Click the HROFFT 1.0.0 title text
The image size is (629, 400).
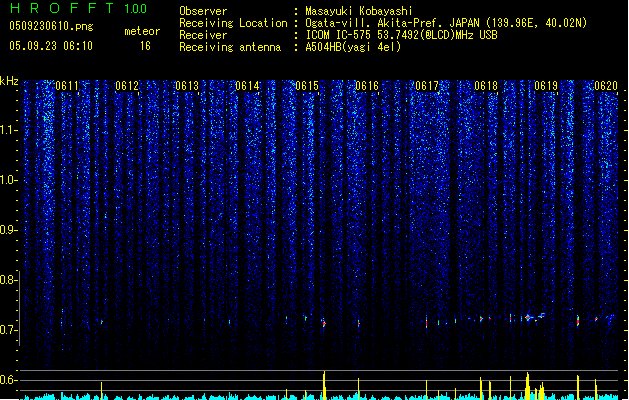click(78, 8)
